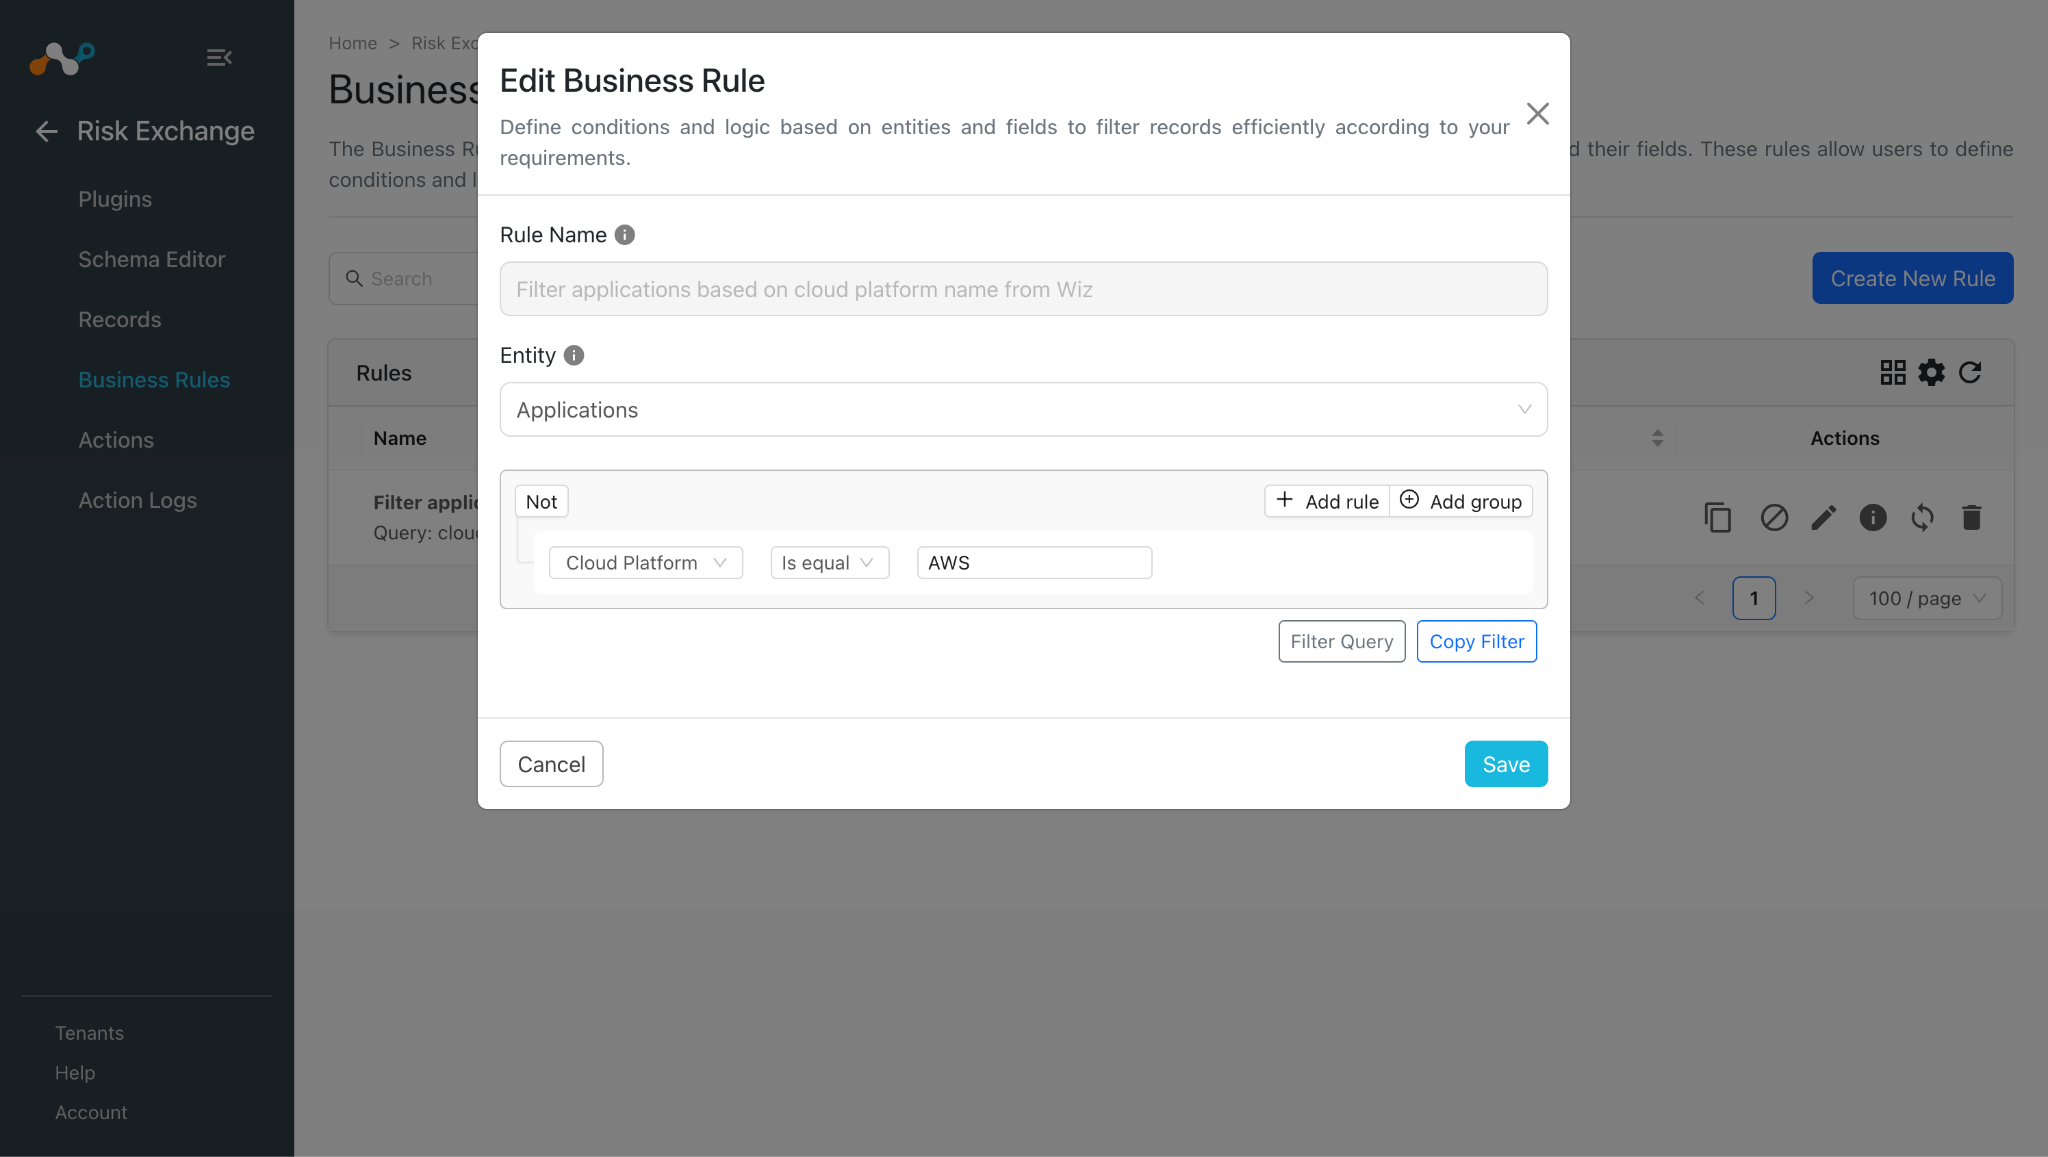Refresh the rules table
Viewport: 2048px width, 1157px height.
(x=1970, y=372)
